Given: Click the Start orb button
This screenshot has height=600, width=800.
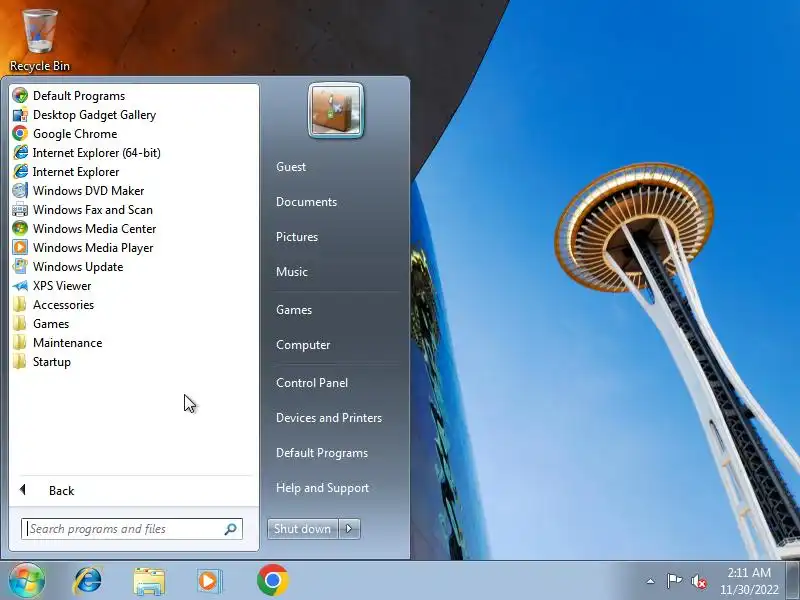Looking at the screenshot, I should pos(27,580).
